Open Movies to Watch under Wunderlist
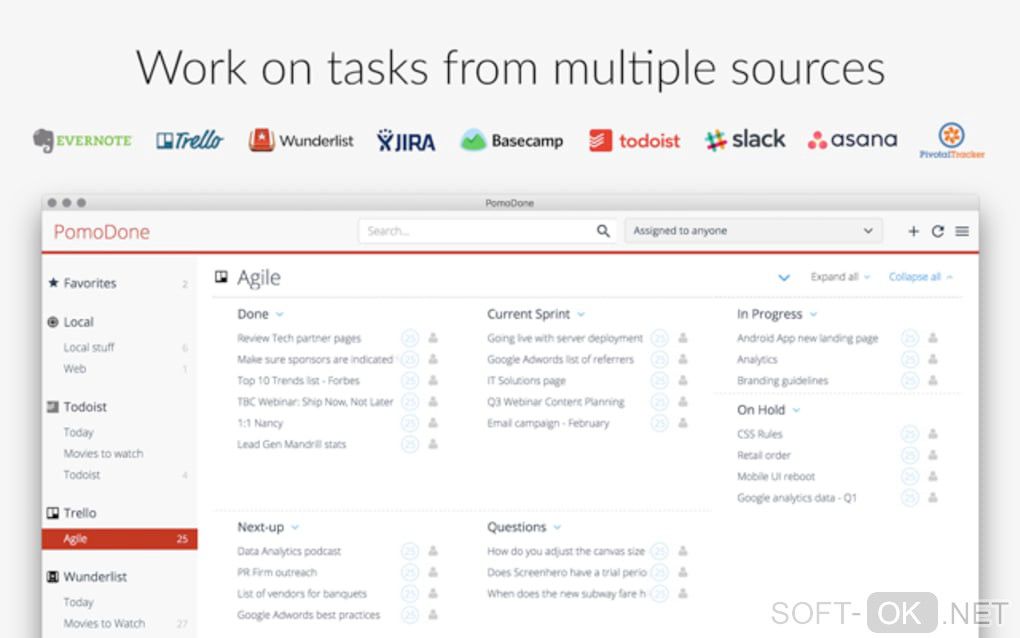The height and width of the screenshot is (638, 1020). point(104,624)
